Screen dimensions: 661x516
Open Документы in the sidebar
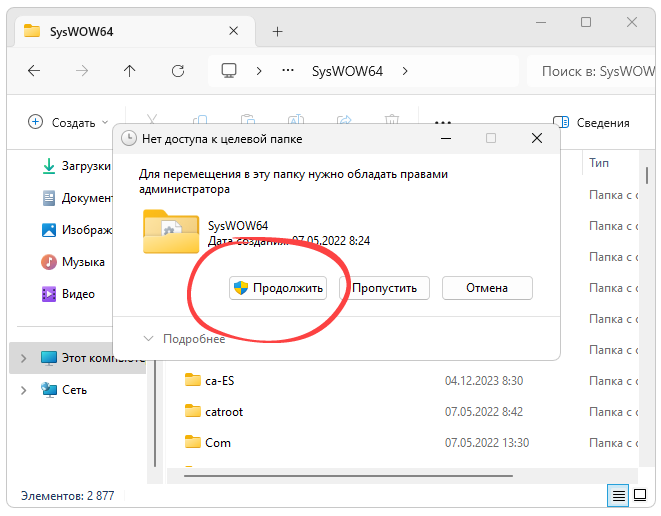(77, 198)
